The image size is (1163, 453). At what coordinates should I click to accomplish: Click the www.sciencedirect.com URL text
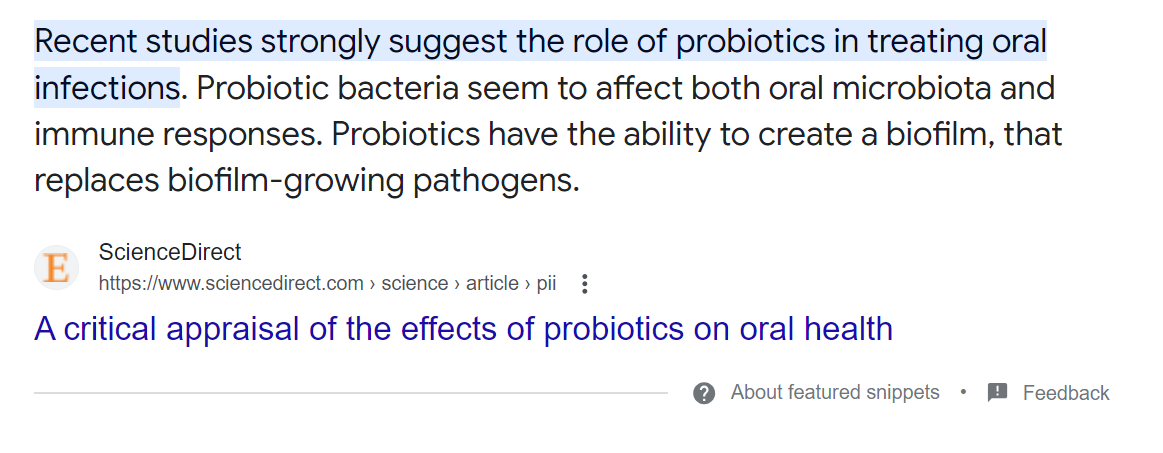tap(231, 284)
